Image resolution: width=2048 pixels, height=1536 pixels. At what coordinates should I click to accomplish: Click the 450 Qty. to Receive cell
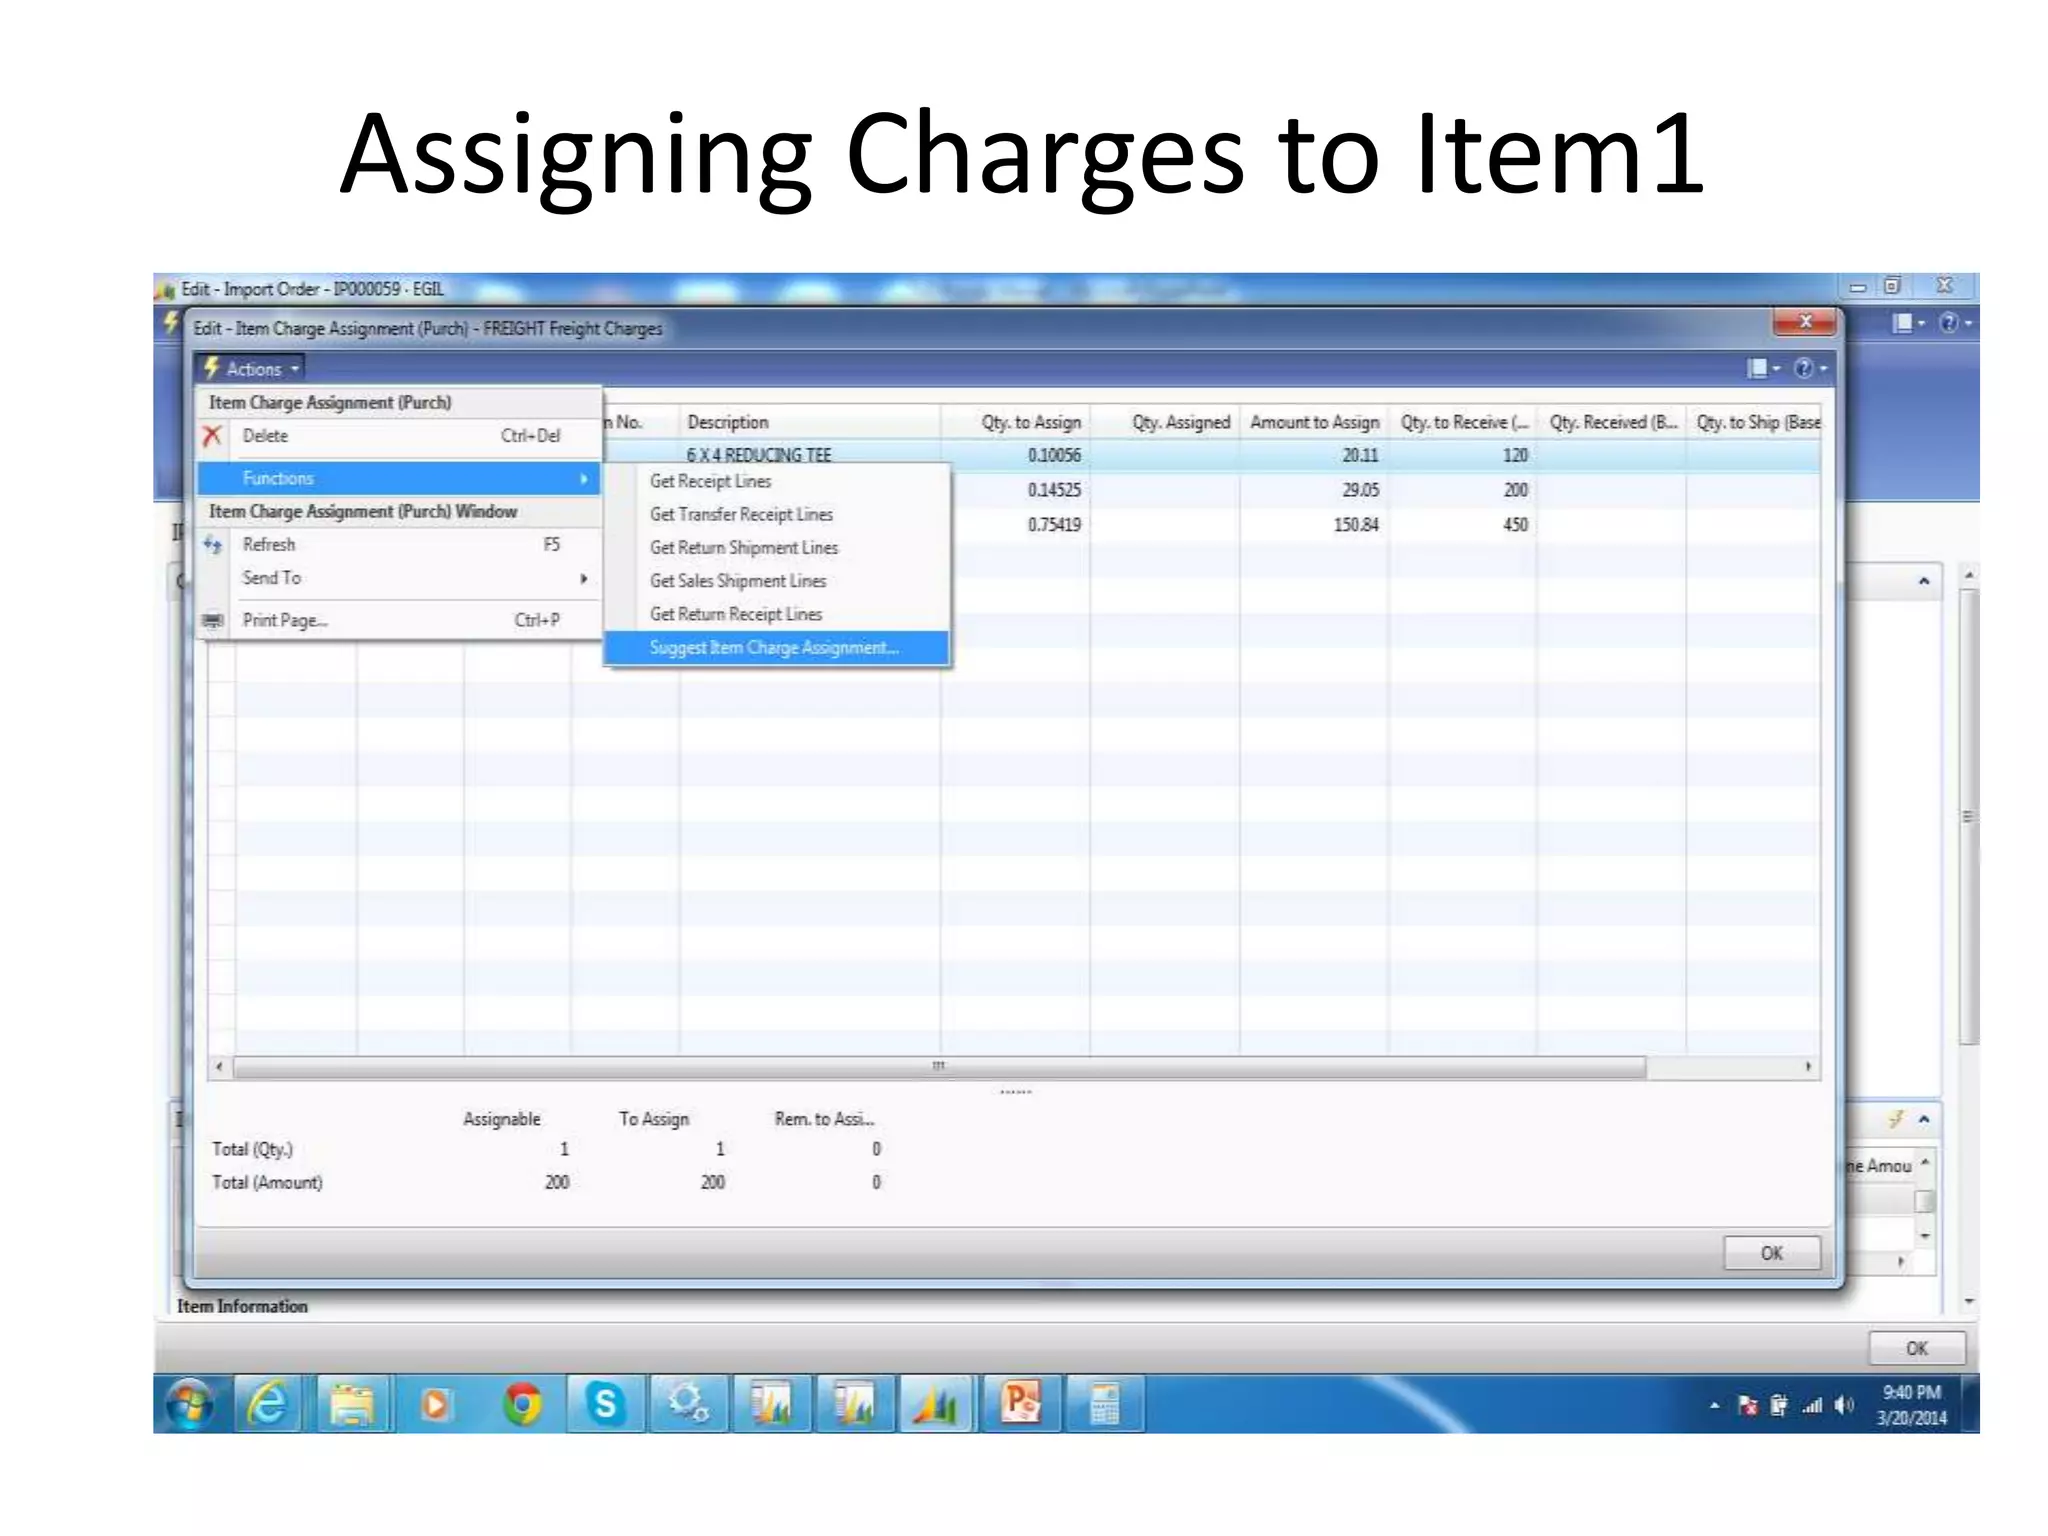pyautogui.click(x=1462, y=524)
